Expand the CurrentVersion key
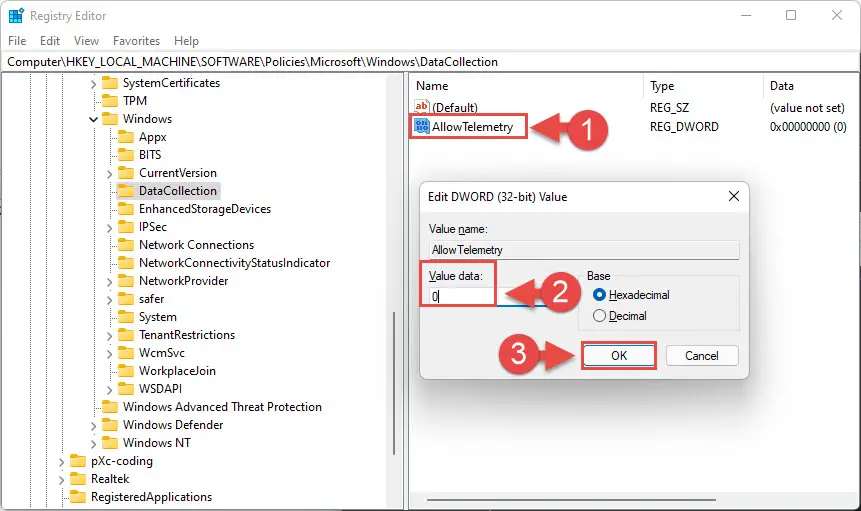Viewport: 861px width, 511px height. coord(109,174)
